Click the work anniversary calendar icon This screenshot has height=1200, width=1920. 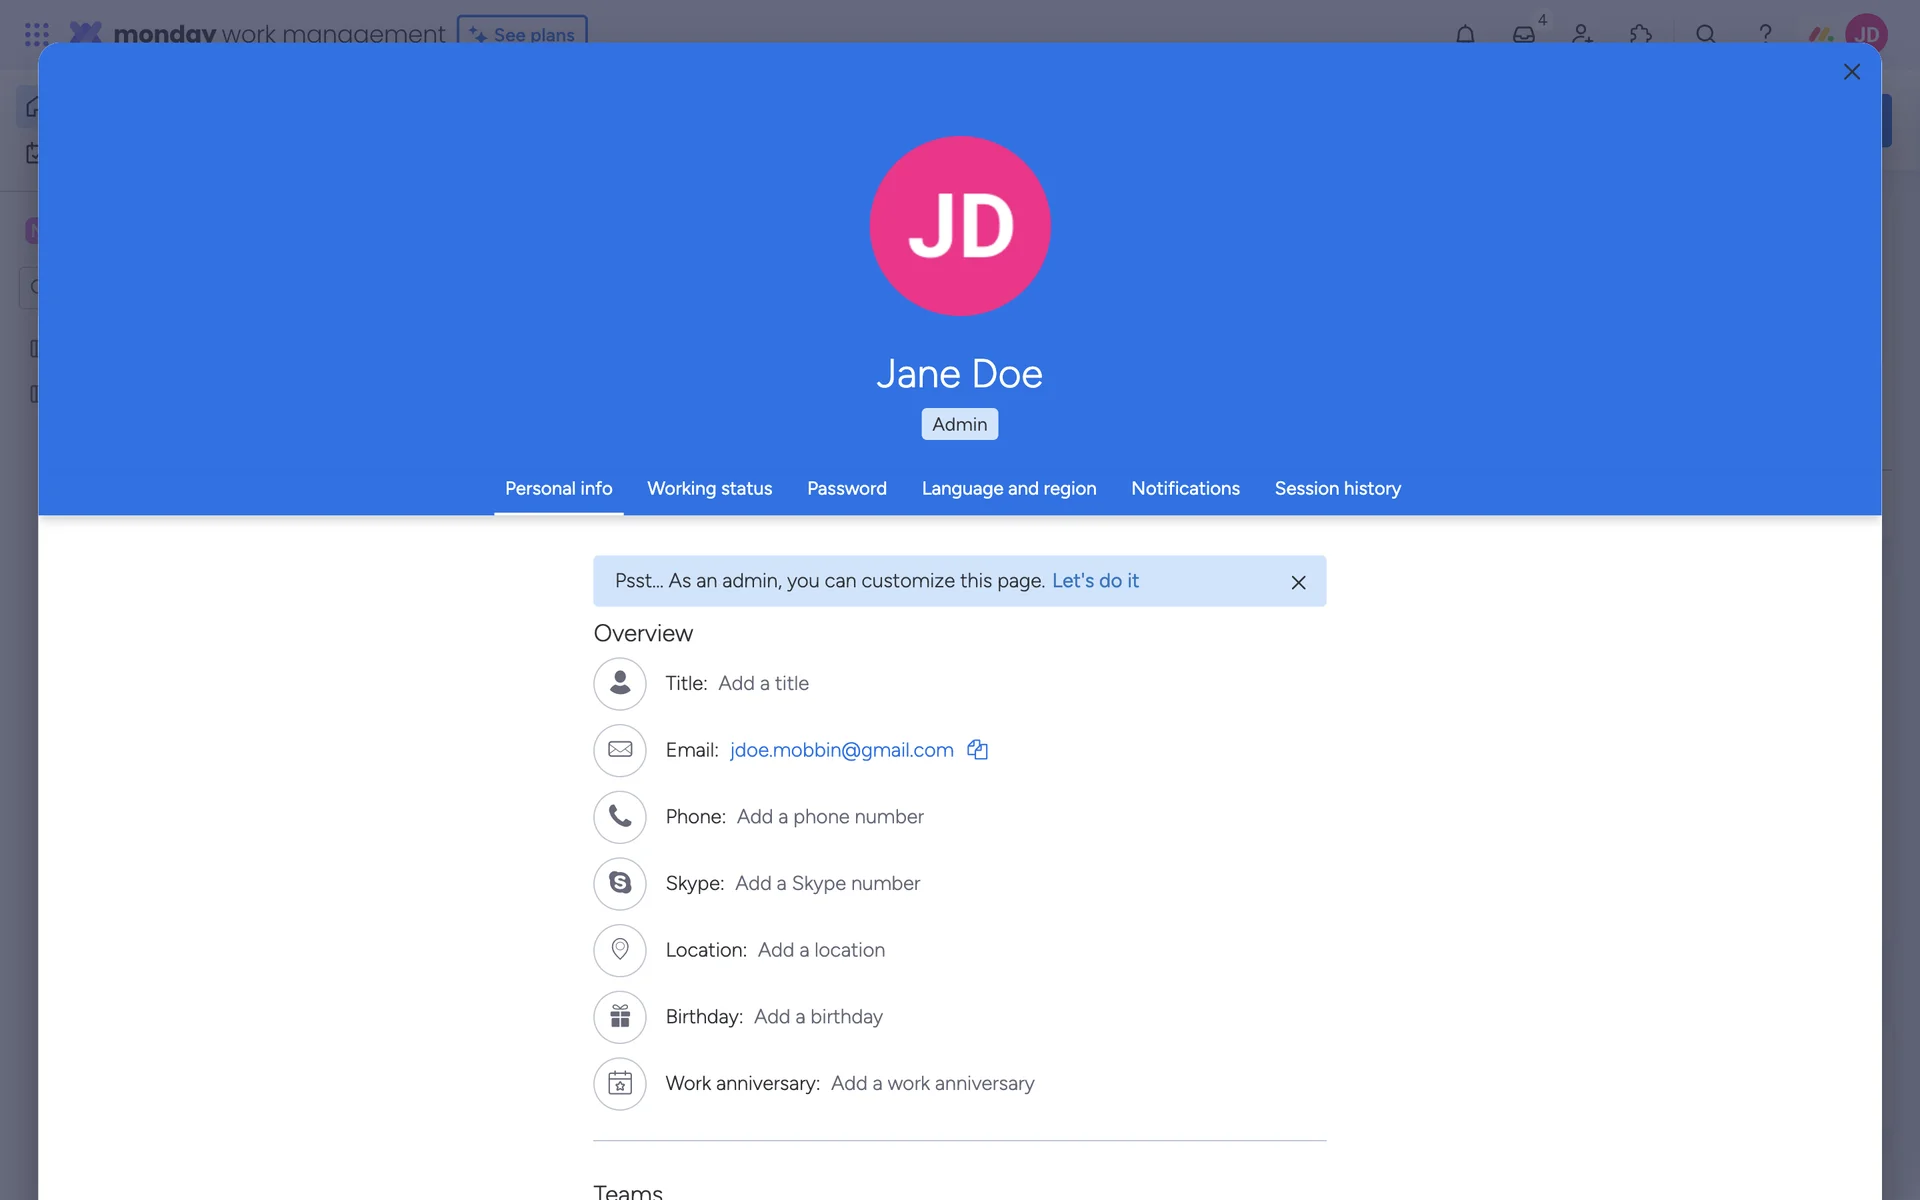tap(620, 1083)
